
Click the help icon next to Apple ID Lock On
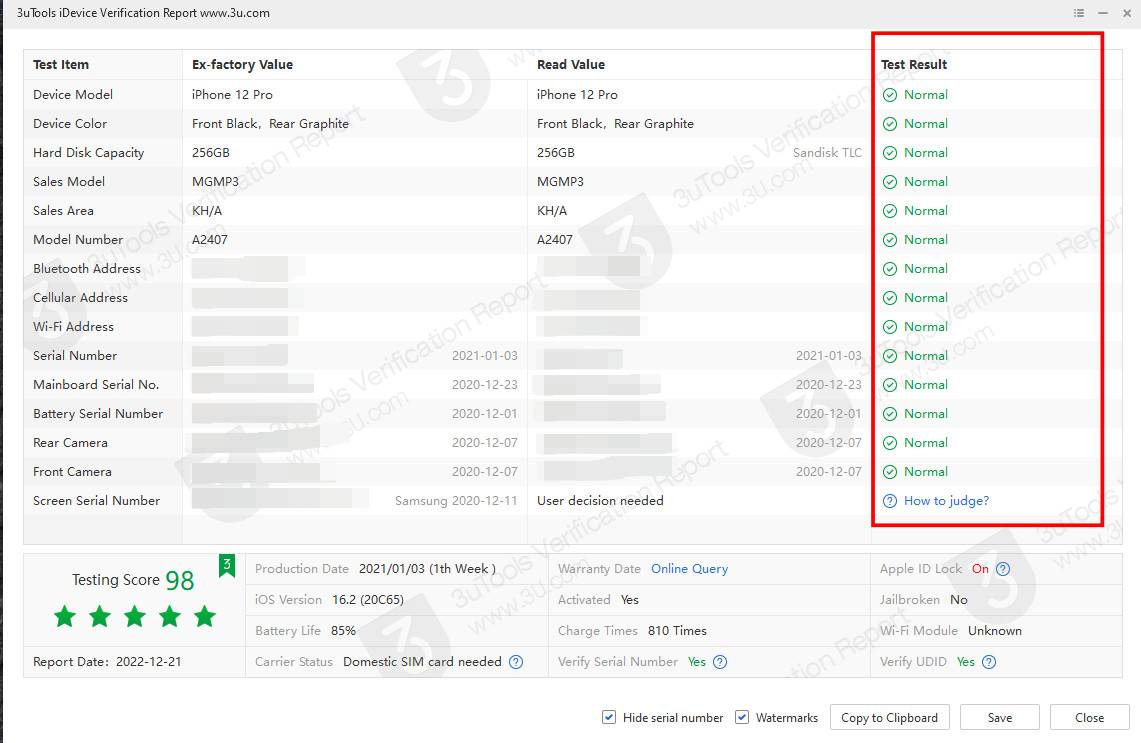1003,569
